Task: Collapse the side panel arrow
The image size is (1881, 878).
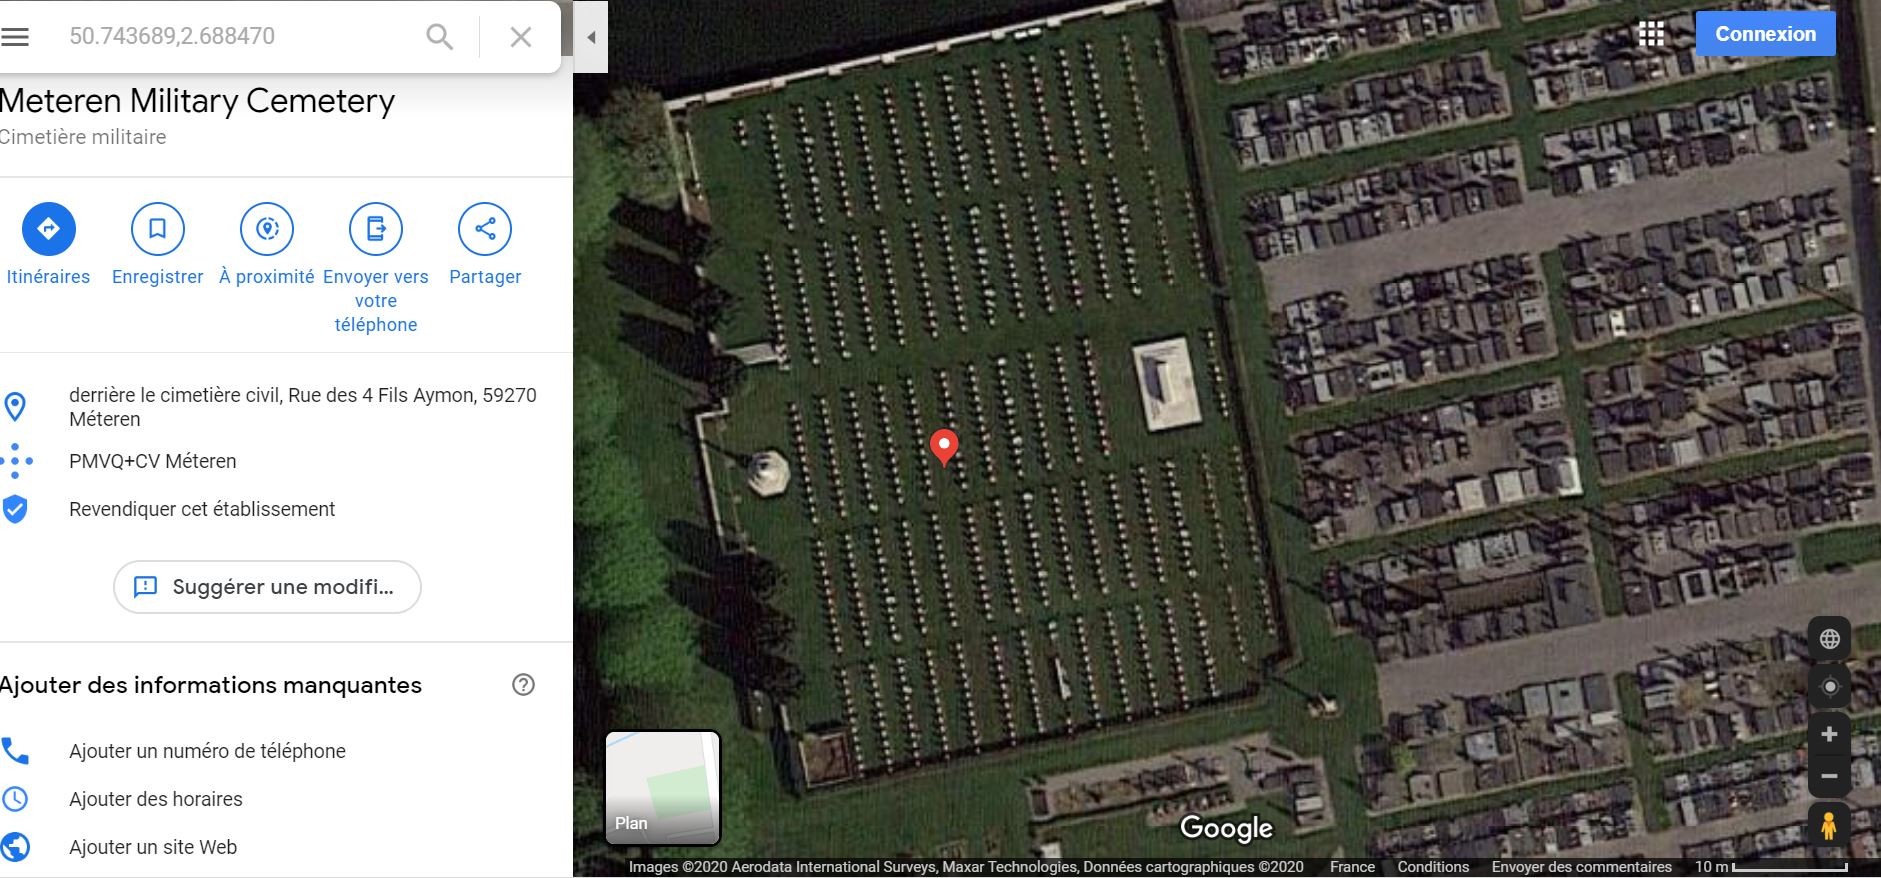Action: 591,37
